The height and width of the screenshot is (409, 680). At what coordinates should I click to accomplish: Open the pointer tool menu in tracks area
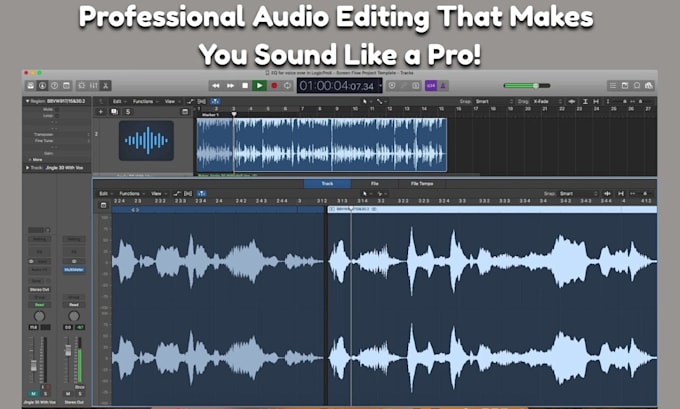(366, 101)
